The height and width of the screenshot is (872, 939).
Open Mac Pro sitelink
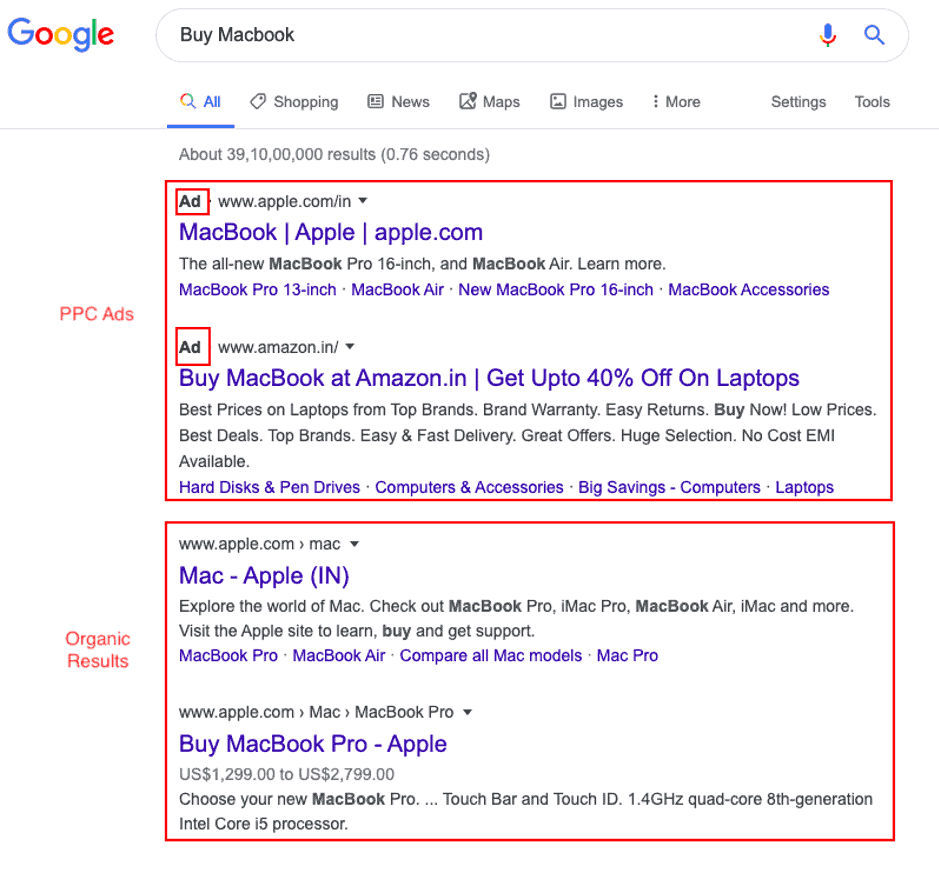(x=627, y=656)
